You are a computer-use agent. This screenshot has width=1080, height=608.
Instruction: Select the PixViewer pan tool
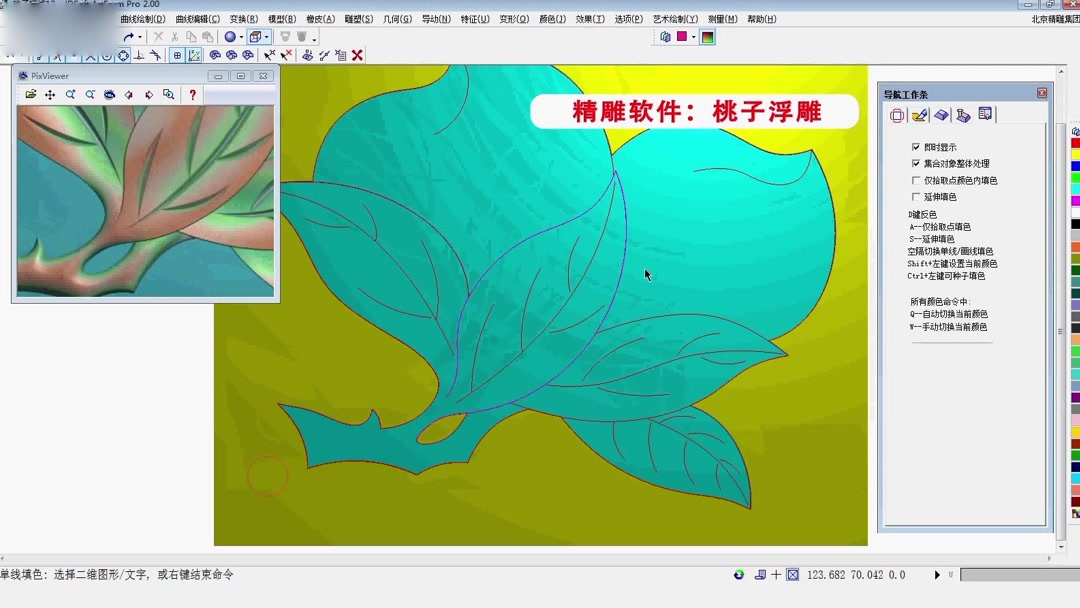pos(50,94)
